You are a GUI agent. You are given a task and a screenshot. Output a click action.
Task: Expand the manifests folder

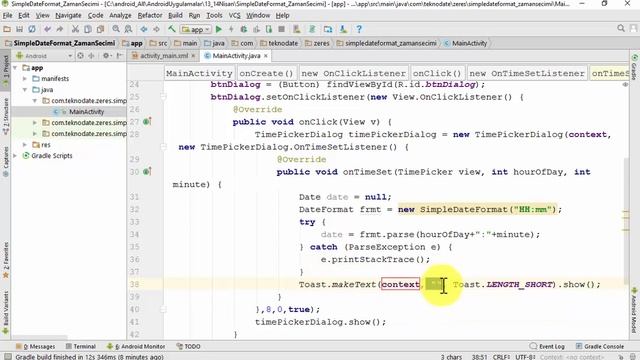(25, 78)
